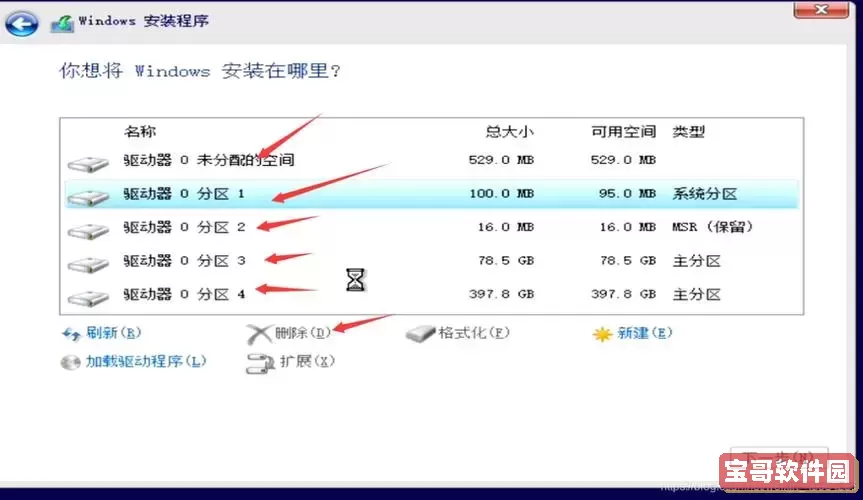The image size is (863, 500).
Task: Click the 可用空间 column header
Action: coord(623,132)
